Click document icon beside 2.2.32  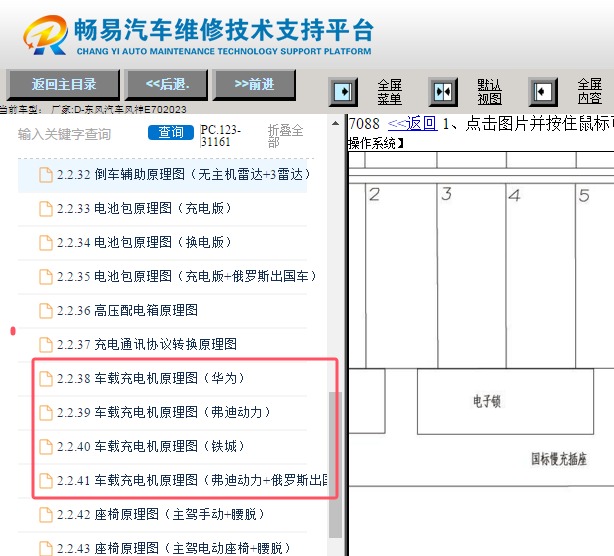point(46,175)
